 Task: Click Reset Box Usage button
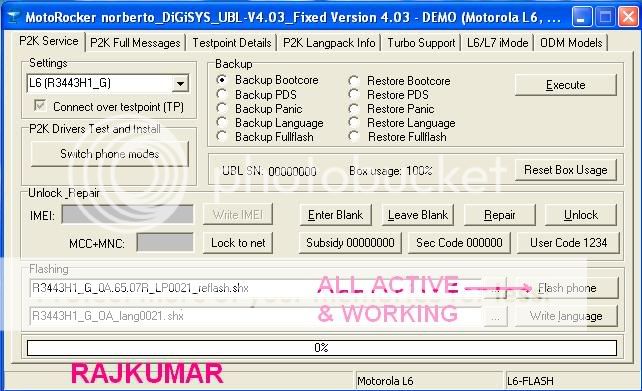coord(565,170)
